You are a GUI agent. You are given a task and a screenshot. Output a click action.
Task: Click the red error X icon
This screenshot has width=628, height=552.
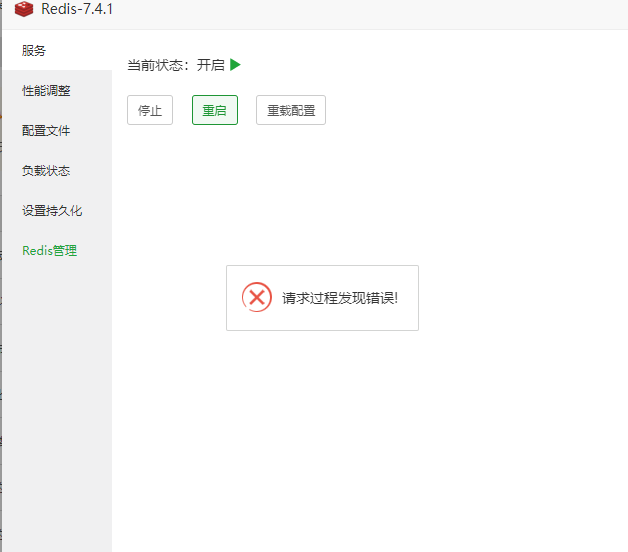click(257, 297)
